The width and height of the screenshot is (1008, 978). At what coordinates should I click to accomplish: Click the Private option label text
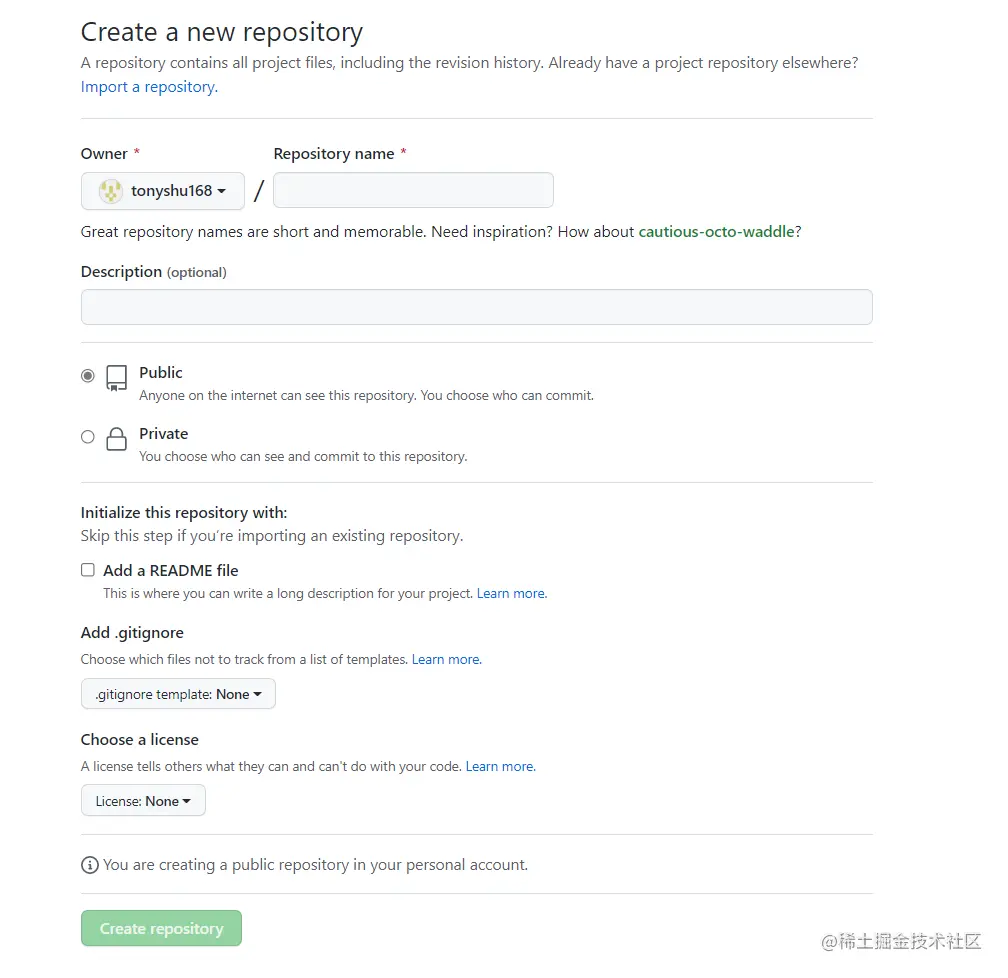click(x=164, y=434)
